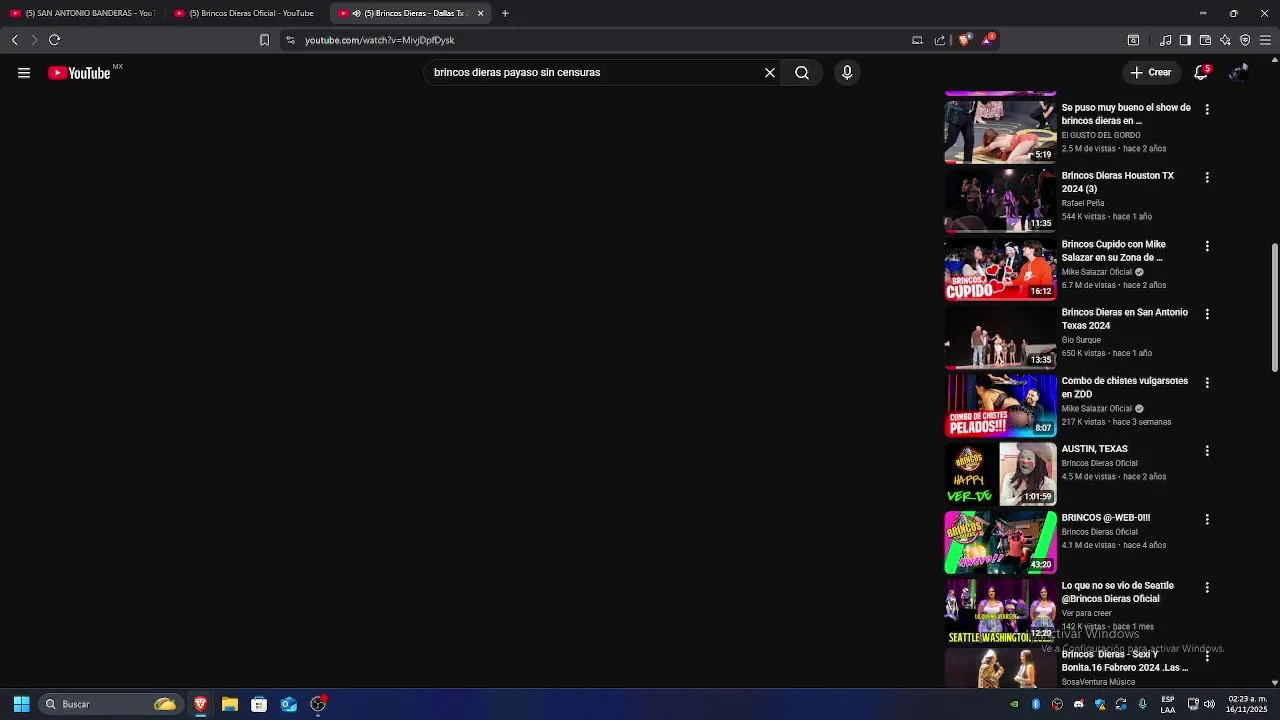
Task: Open Microsoft Store from taskbar
Action: pyautogui.click(x=259, y=704)
